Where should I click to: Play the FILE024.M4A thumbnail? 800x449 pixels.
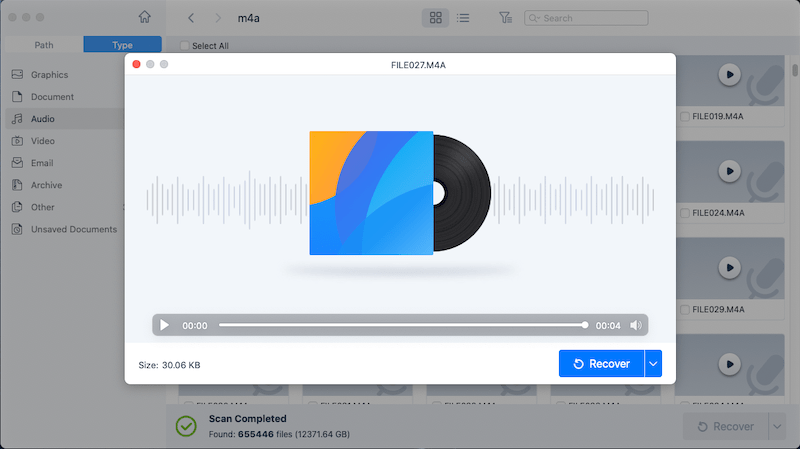(730, 171)
